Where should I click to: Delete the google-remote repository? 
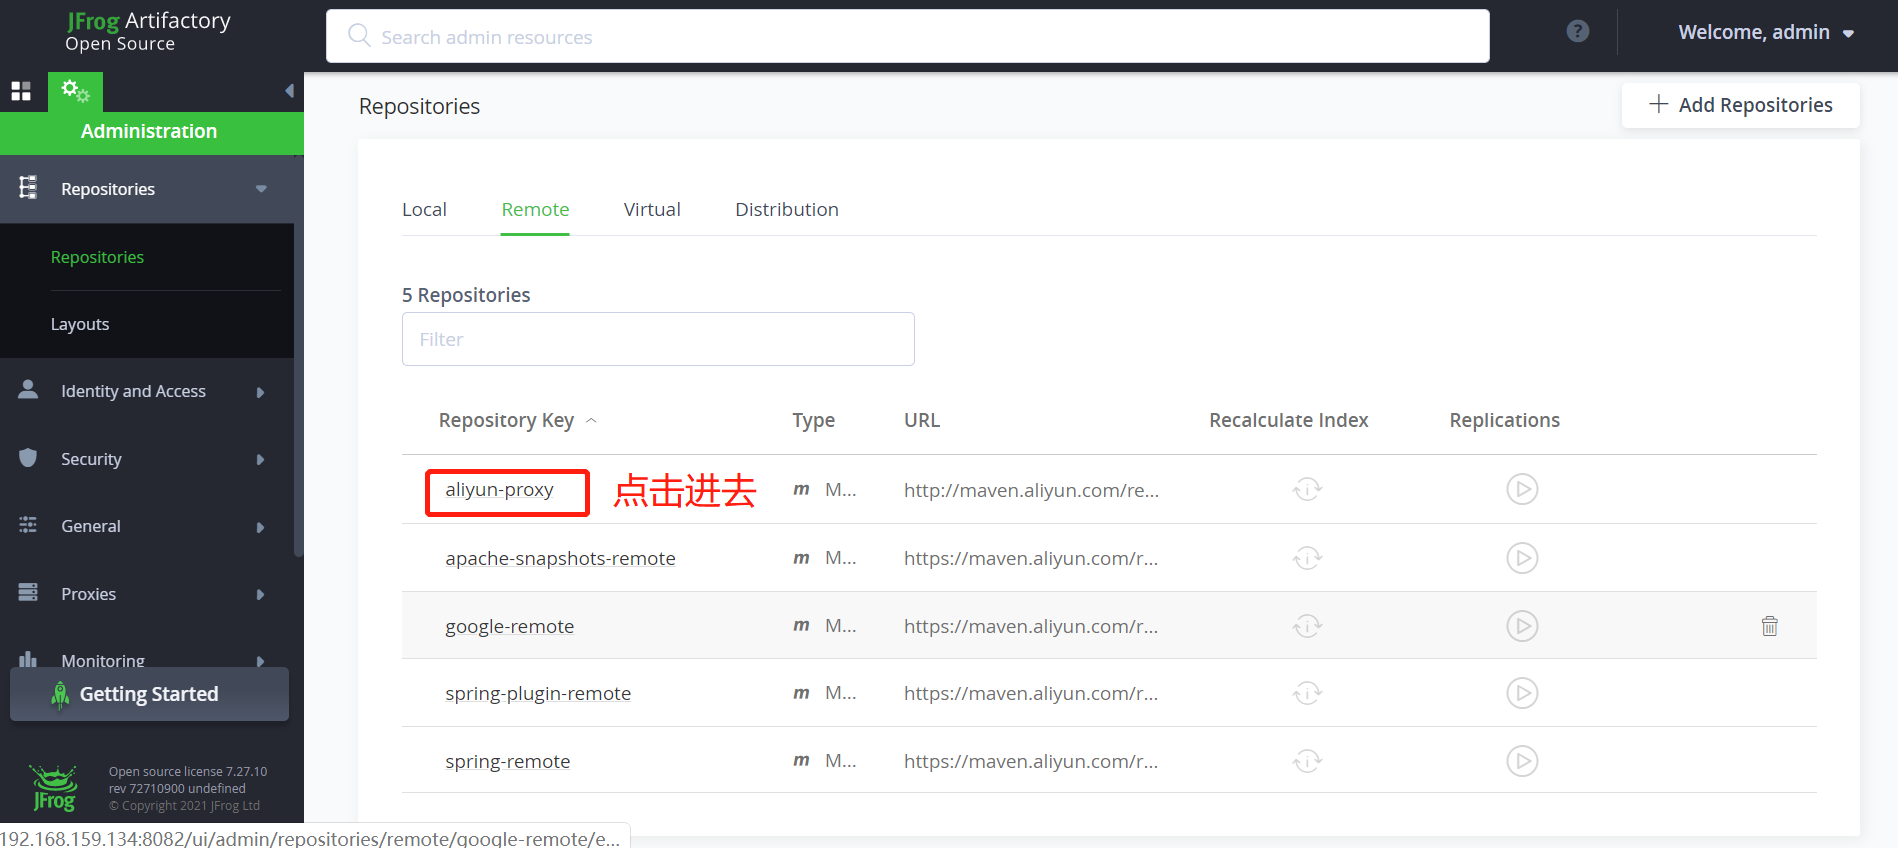[1769, 626]
